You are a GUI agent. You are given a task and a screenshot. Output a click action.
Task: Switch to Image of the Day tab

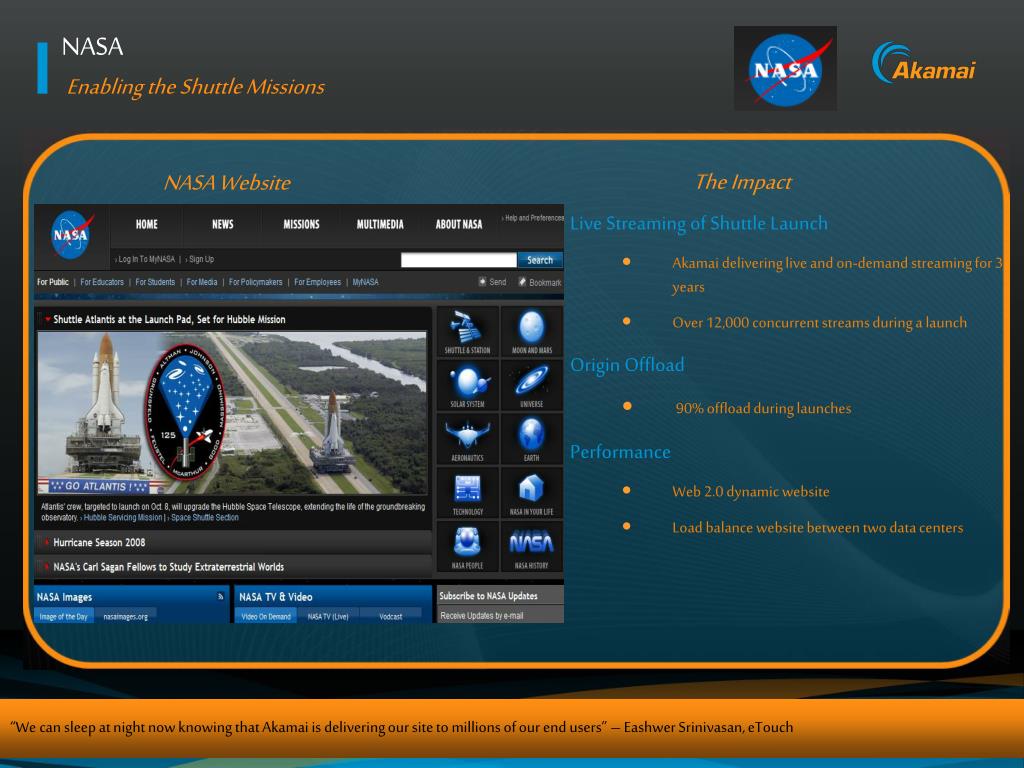click(63, 616)
